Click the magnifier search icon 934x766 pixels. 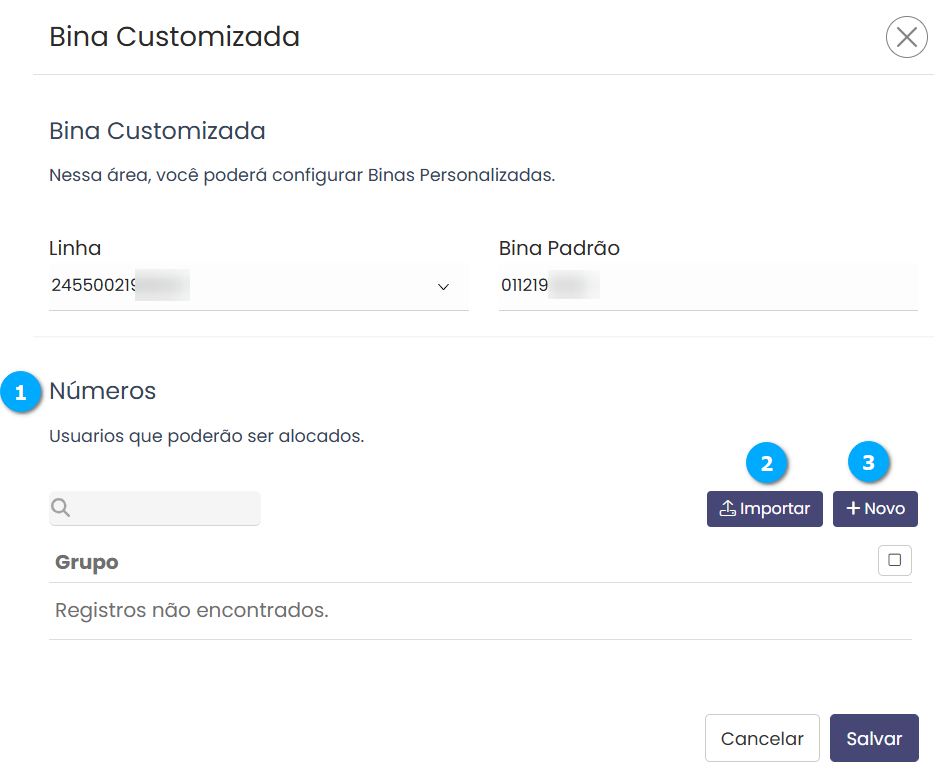tap(61, 508)
